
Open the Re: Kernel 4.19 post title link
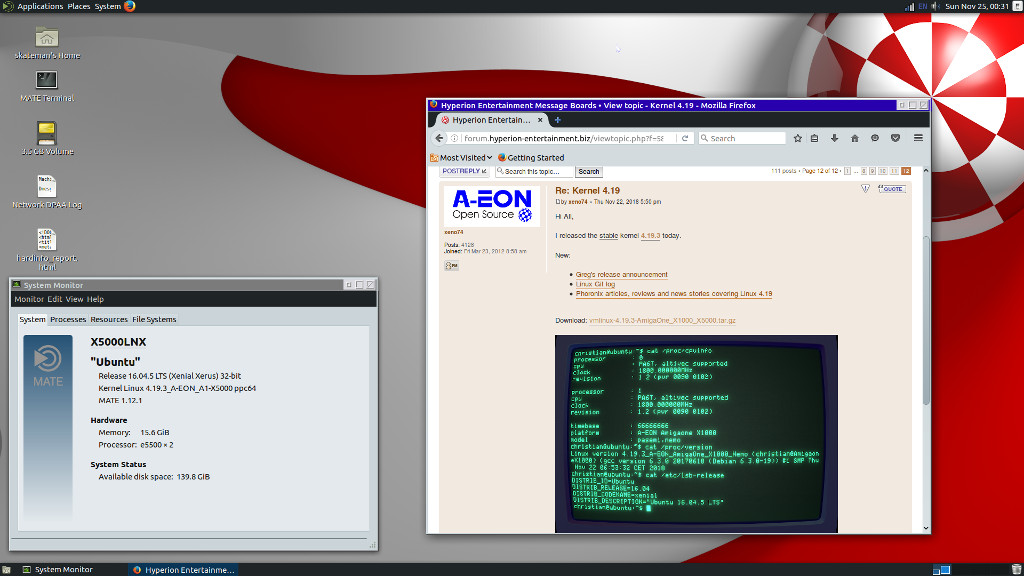click(587, 191)
